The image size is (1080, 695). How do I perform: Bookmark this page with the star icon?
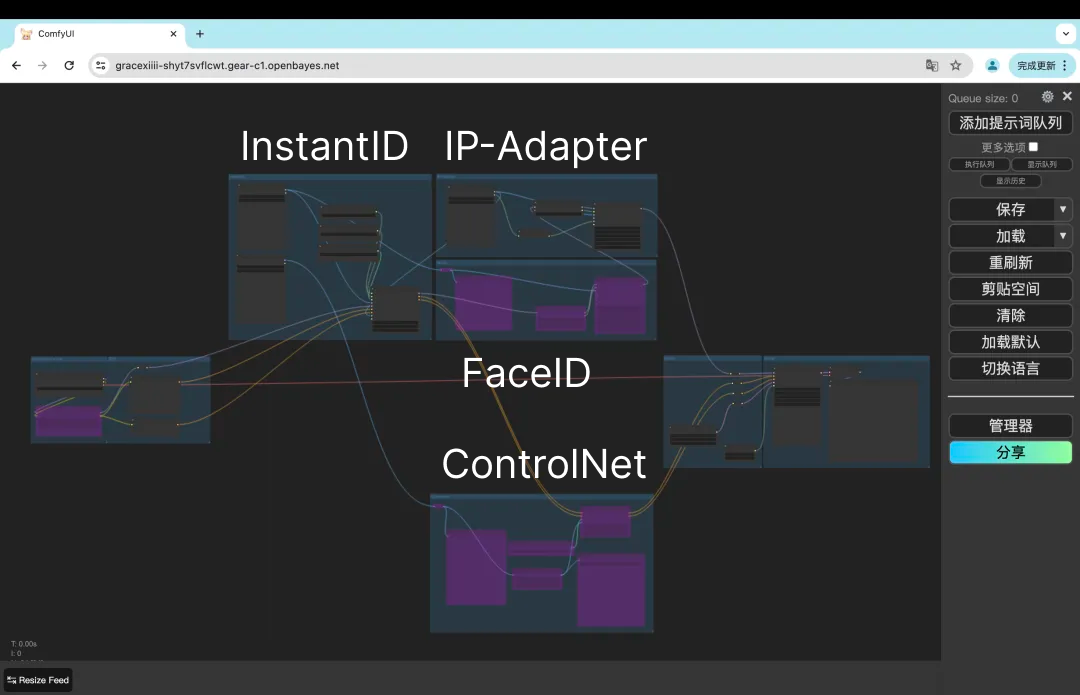pos(955,65)
